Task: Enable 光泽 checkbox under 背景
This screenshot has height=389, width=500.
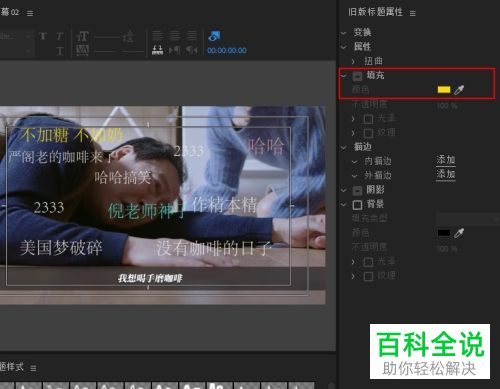Action: tap(368, 262)
